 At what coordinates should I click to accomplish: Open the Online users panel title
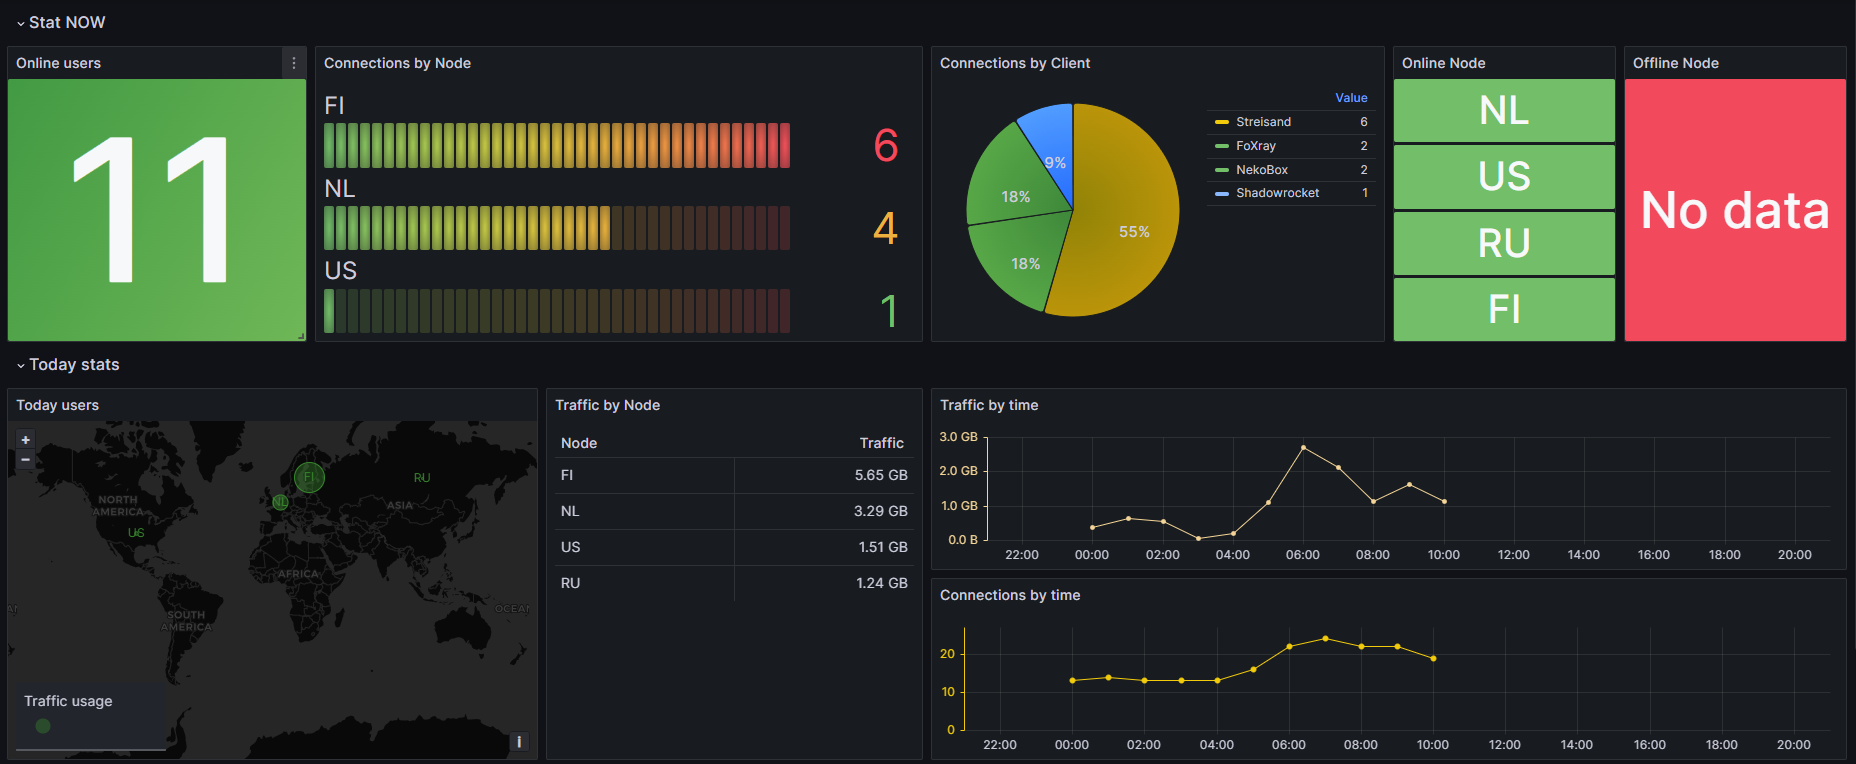[x=58, y=63]
